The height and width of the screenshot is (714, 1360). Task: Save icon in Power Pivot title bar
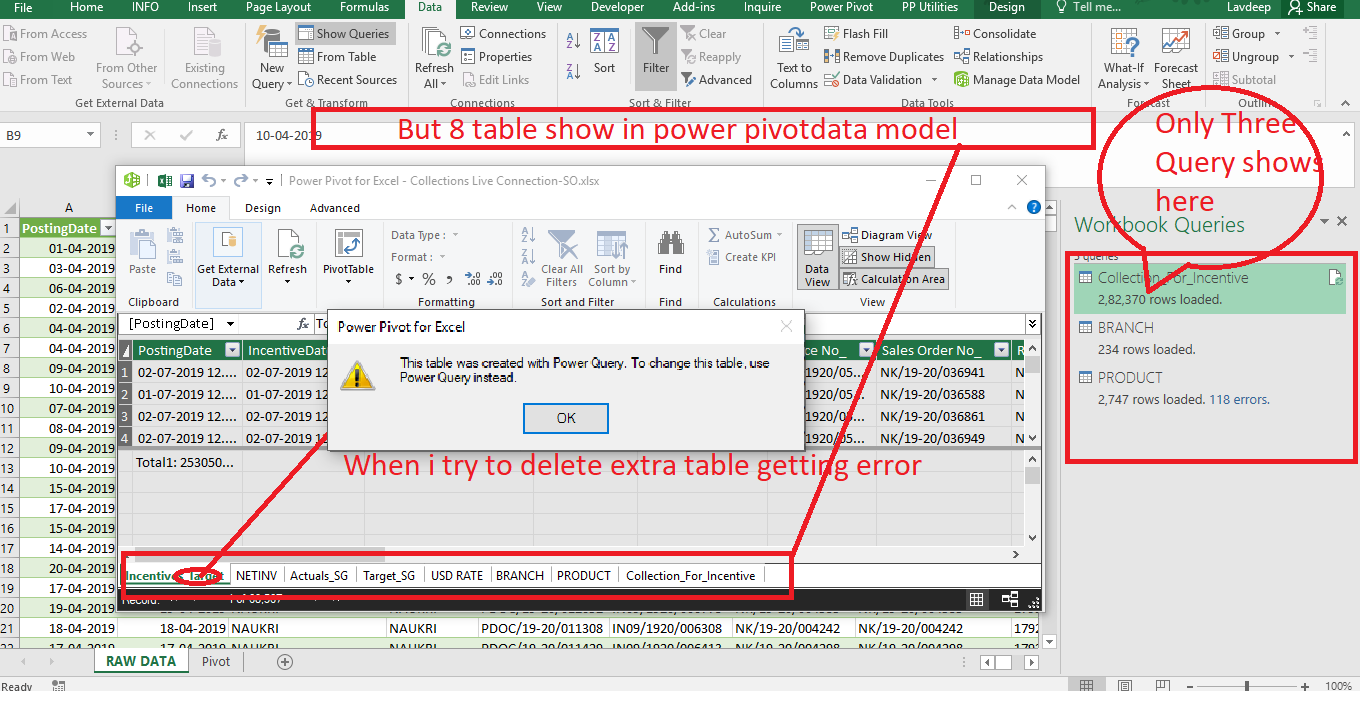(187, 181)
